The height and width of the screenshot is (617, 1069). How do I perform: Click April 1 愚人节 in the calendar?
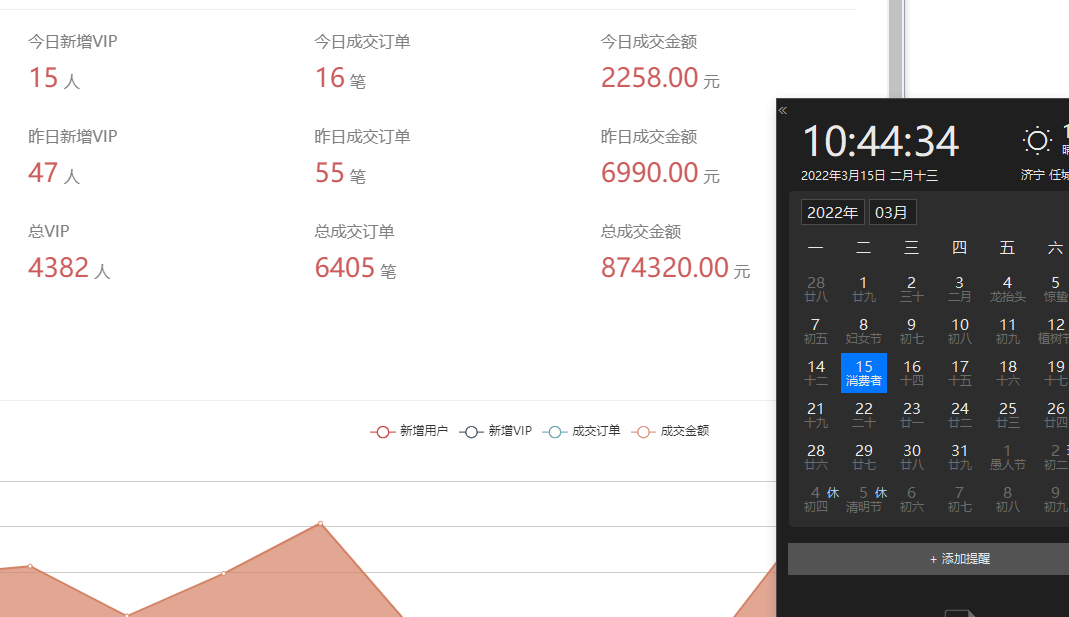pos(1008,457)
